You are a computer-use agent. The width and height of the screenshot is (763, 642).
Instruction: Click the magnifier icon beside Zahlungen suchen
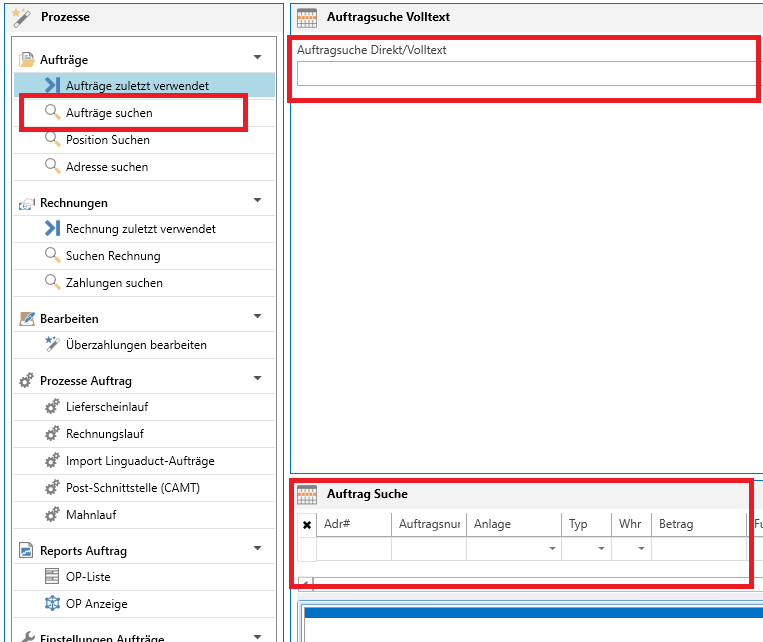point(52,283)
